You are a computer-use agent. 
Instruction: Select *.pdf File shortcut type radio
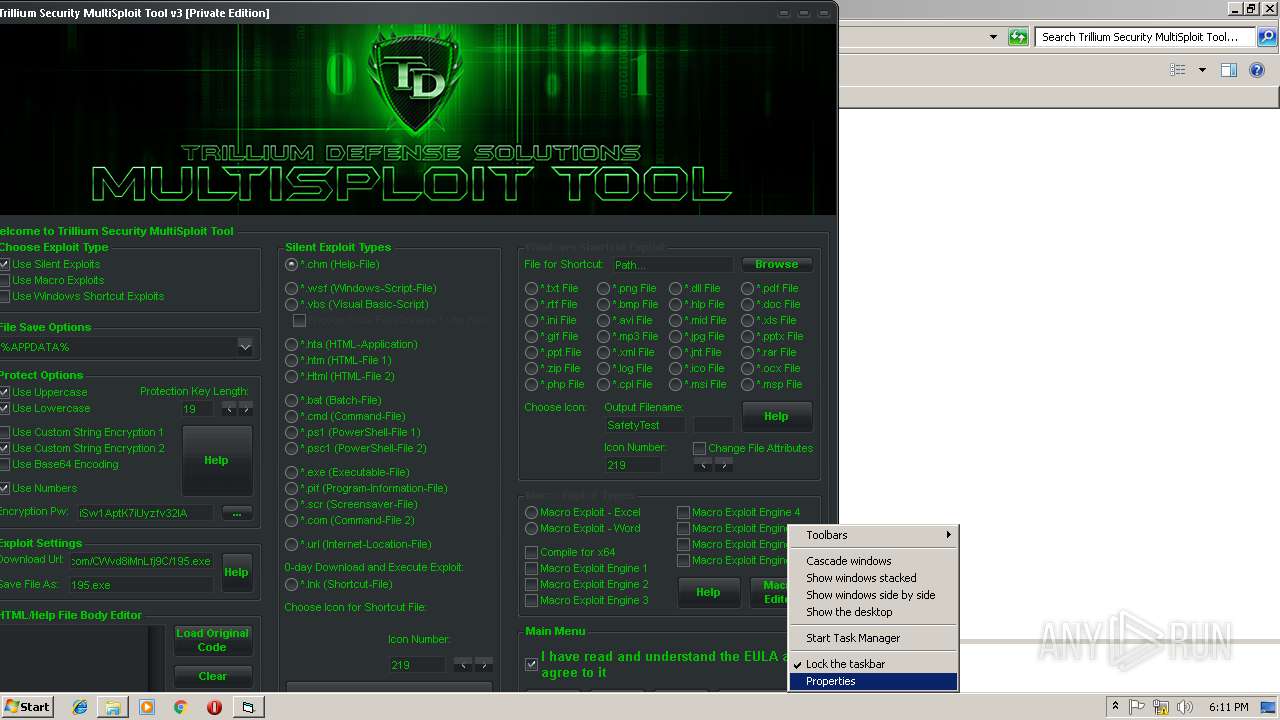748,288
